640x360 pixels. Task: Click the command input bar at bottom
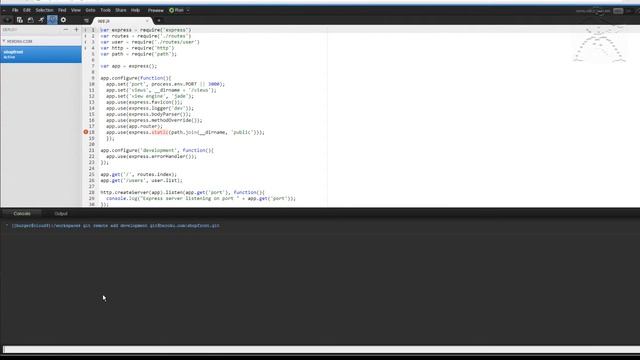321,349
